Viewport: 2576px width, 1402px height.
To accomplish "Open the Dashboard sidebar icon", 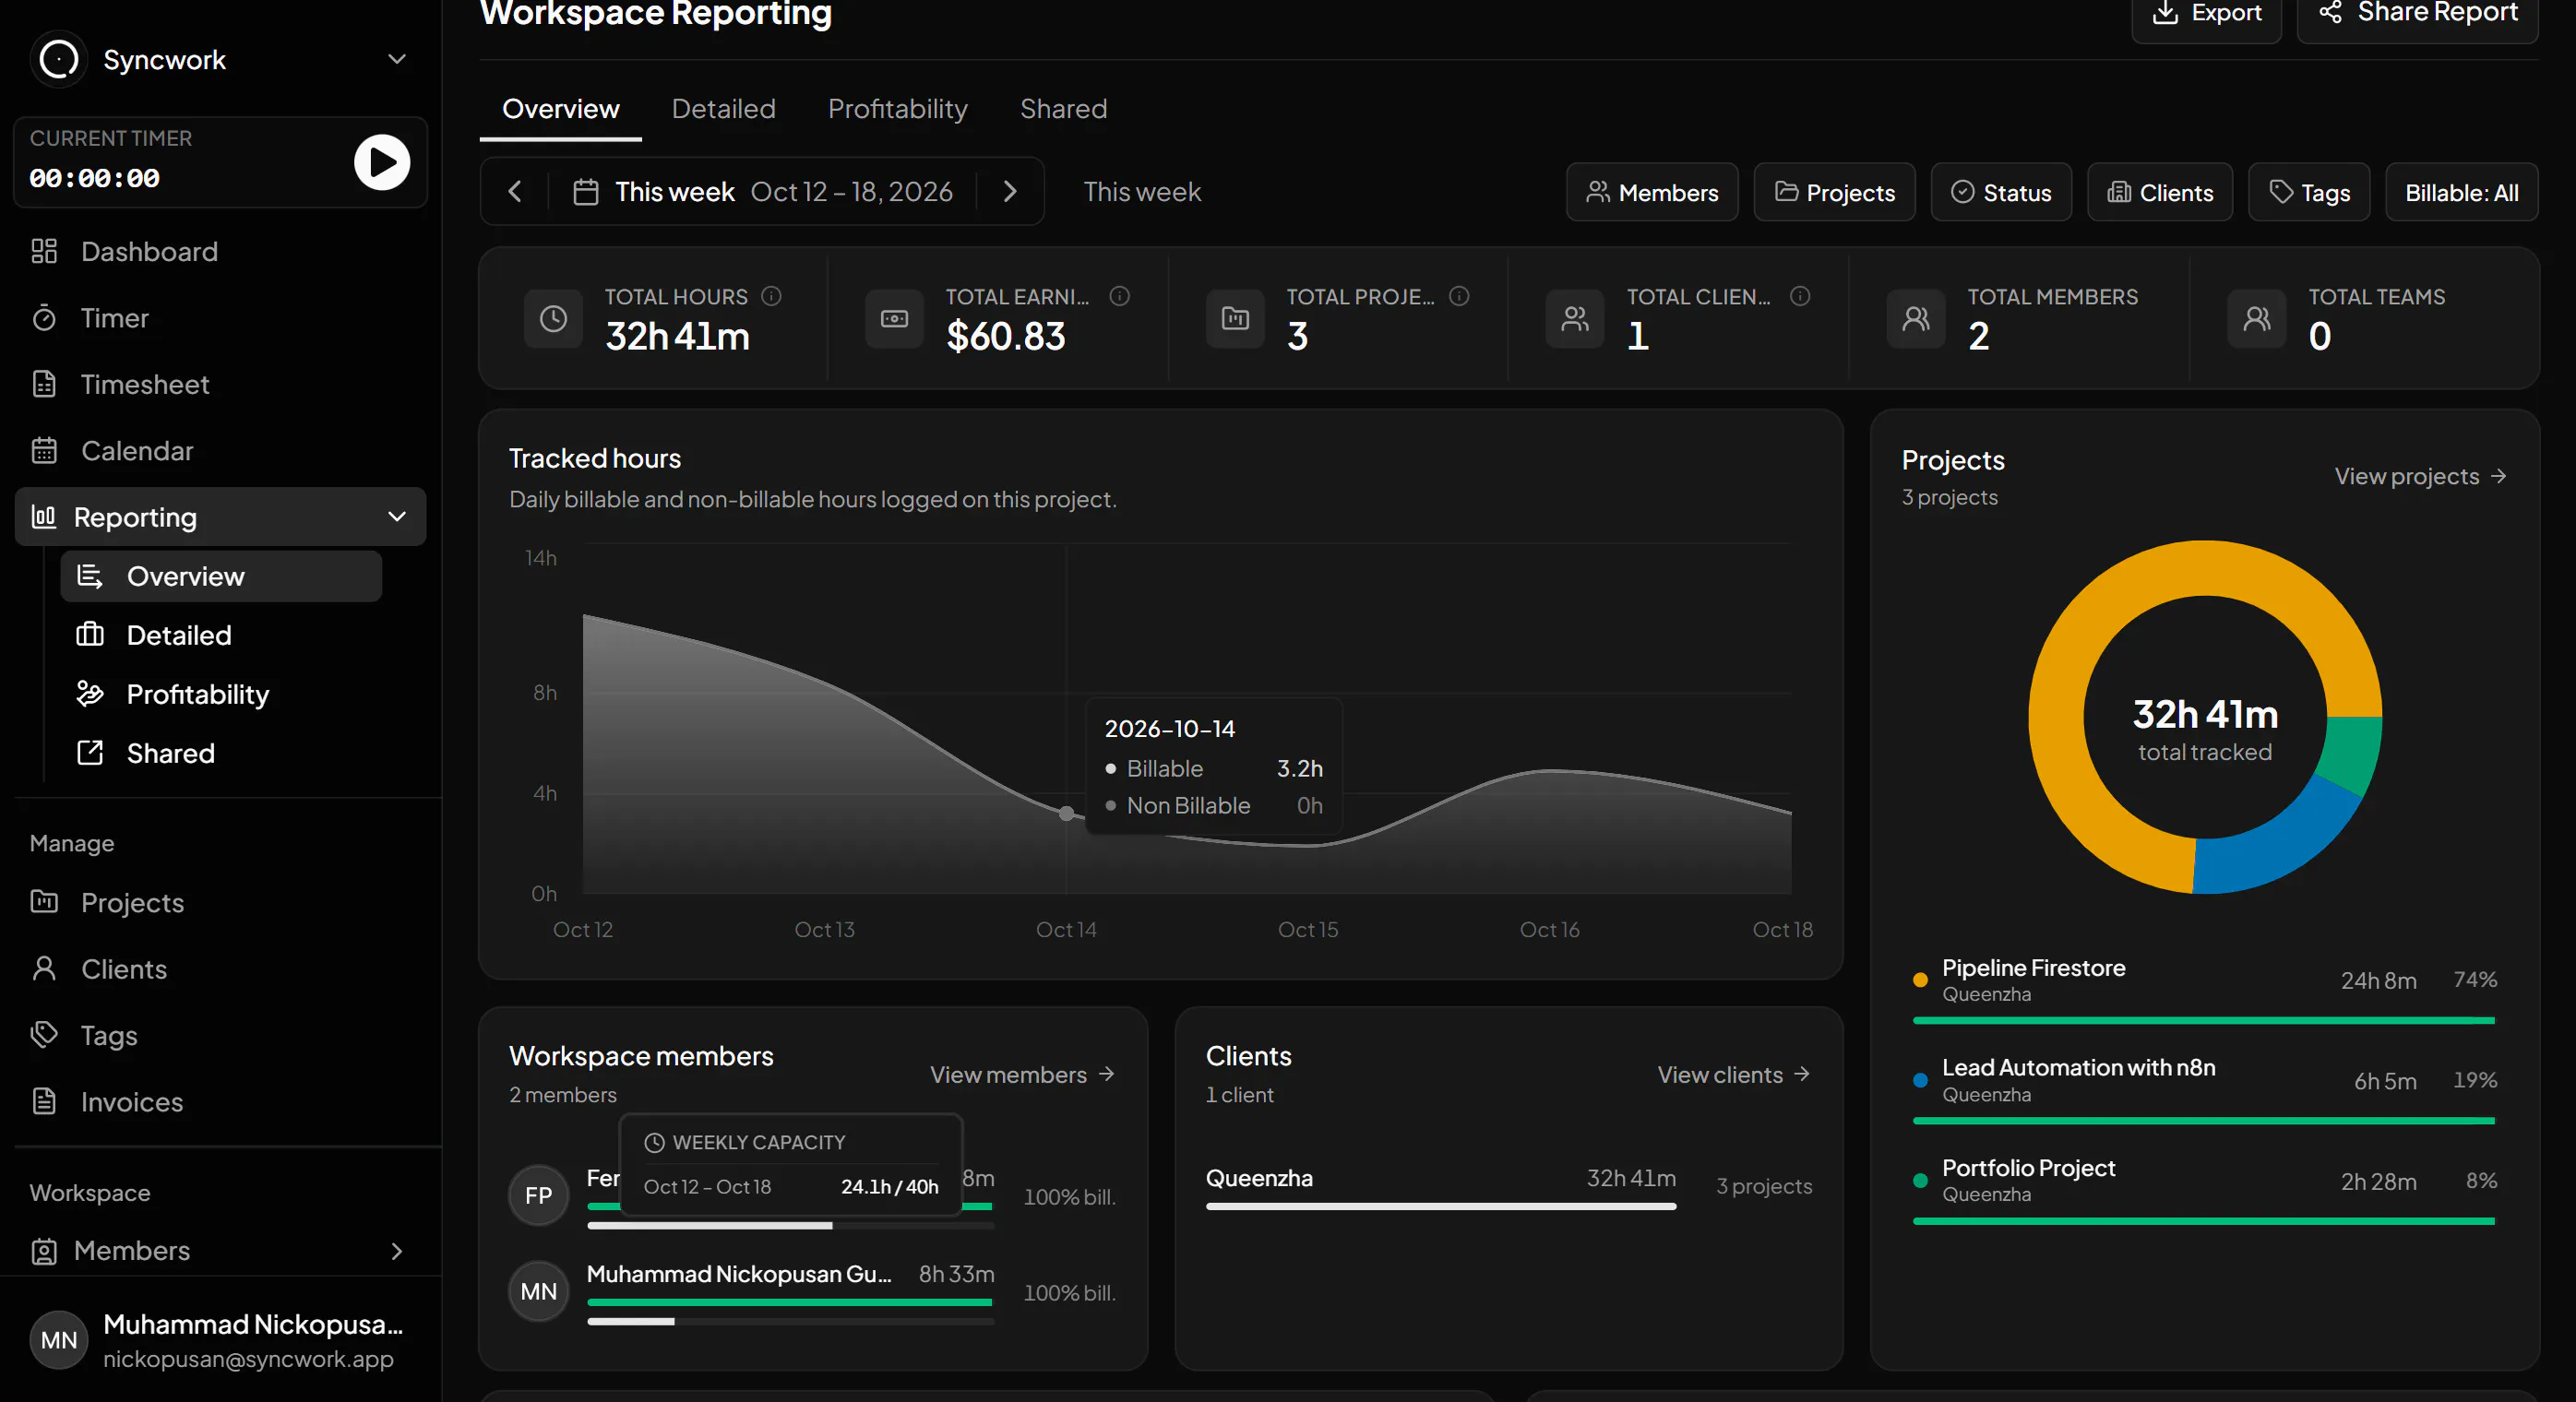I will point(44,251).
